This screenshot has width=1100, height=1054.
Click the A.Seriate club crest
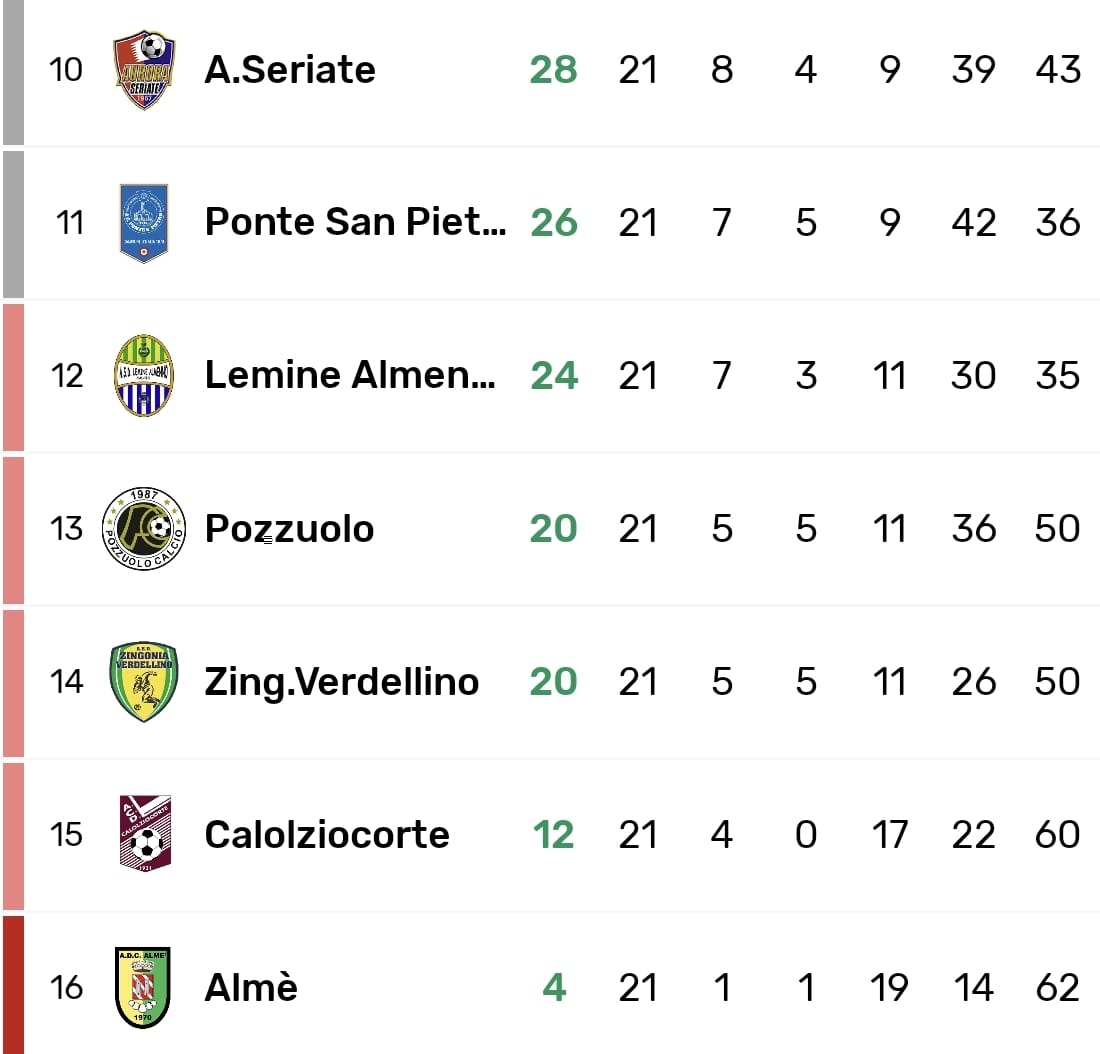click(x=144, y=69)
